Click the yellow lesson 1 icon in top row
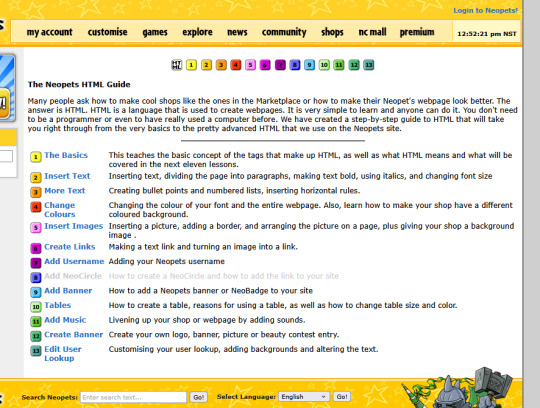Viewport: 540px width, 408px height. pyautogui.click(x=191, y=65)
